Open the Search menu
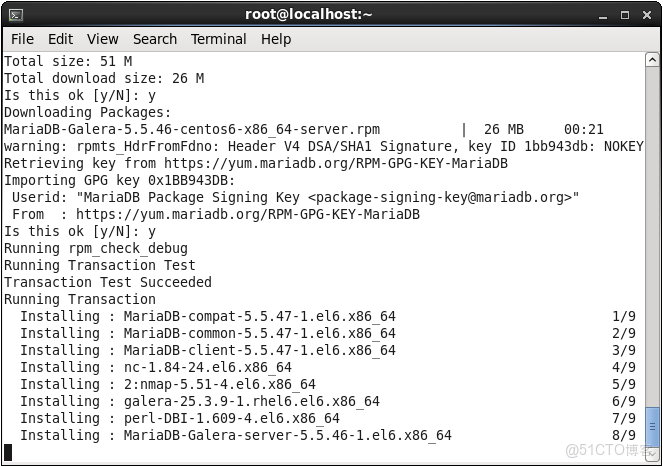This screenshot has height=467, width=663. pos(155,39)
